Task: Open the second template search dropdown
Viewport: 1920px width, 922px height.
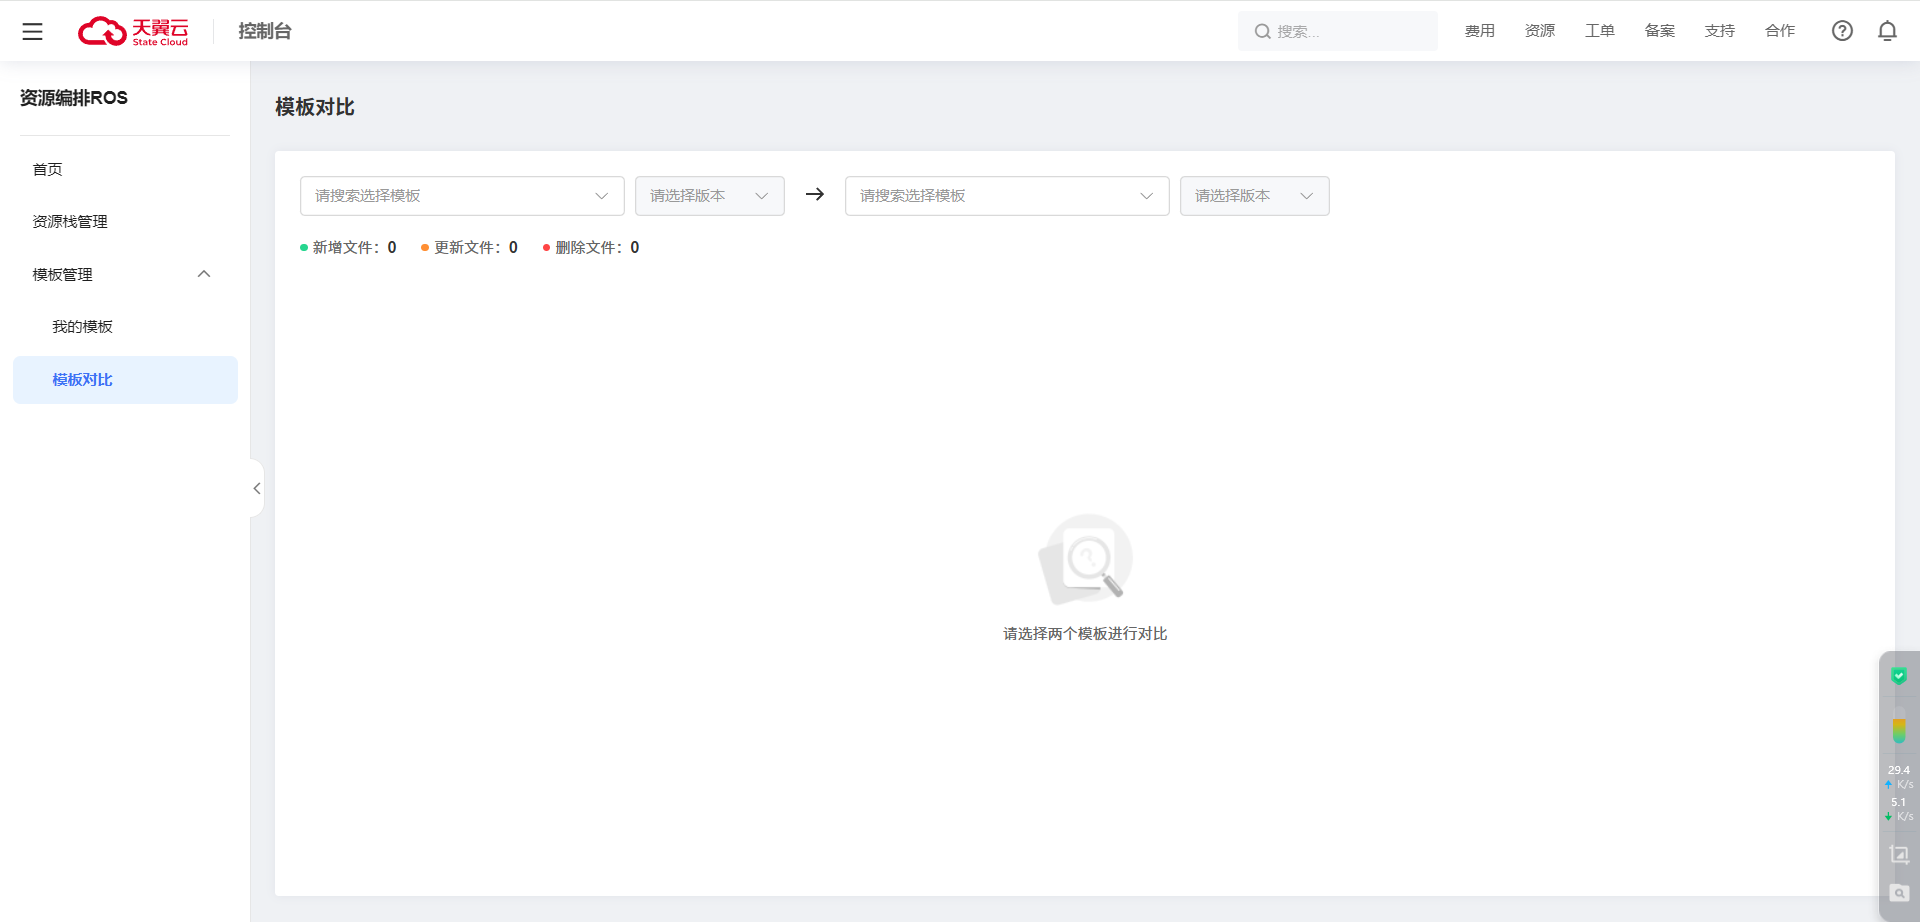Action: (1006, 196)
